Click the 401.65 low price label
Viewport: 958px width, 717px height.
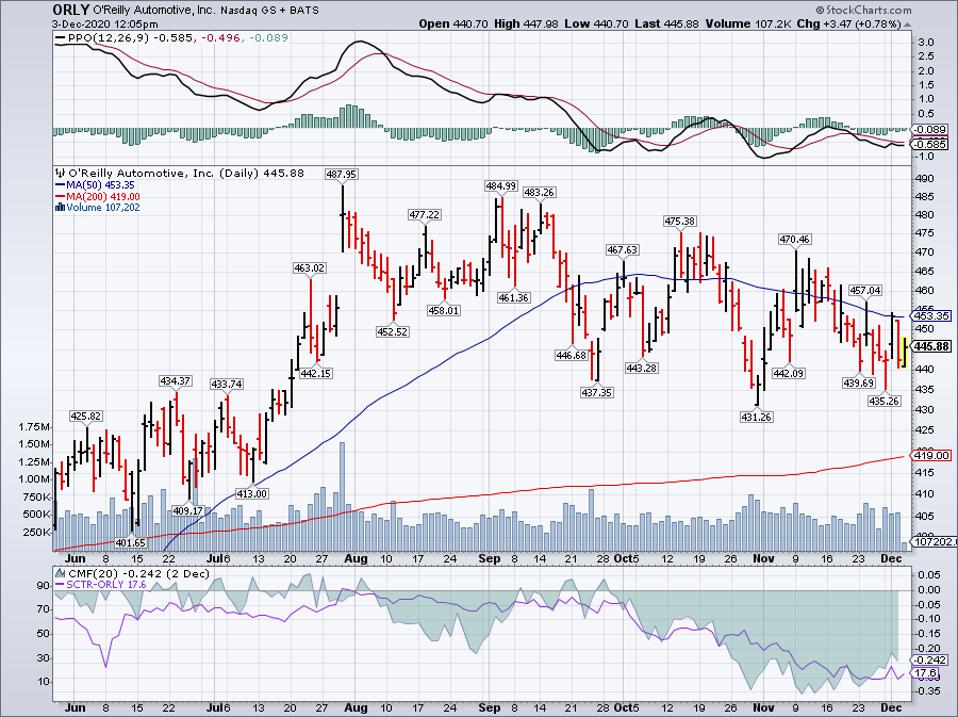click(x=131, y=542)
